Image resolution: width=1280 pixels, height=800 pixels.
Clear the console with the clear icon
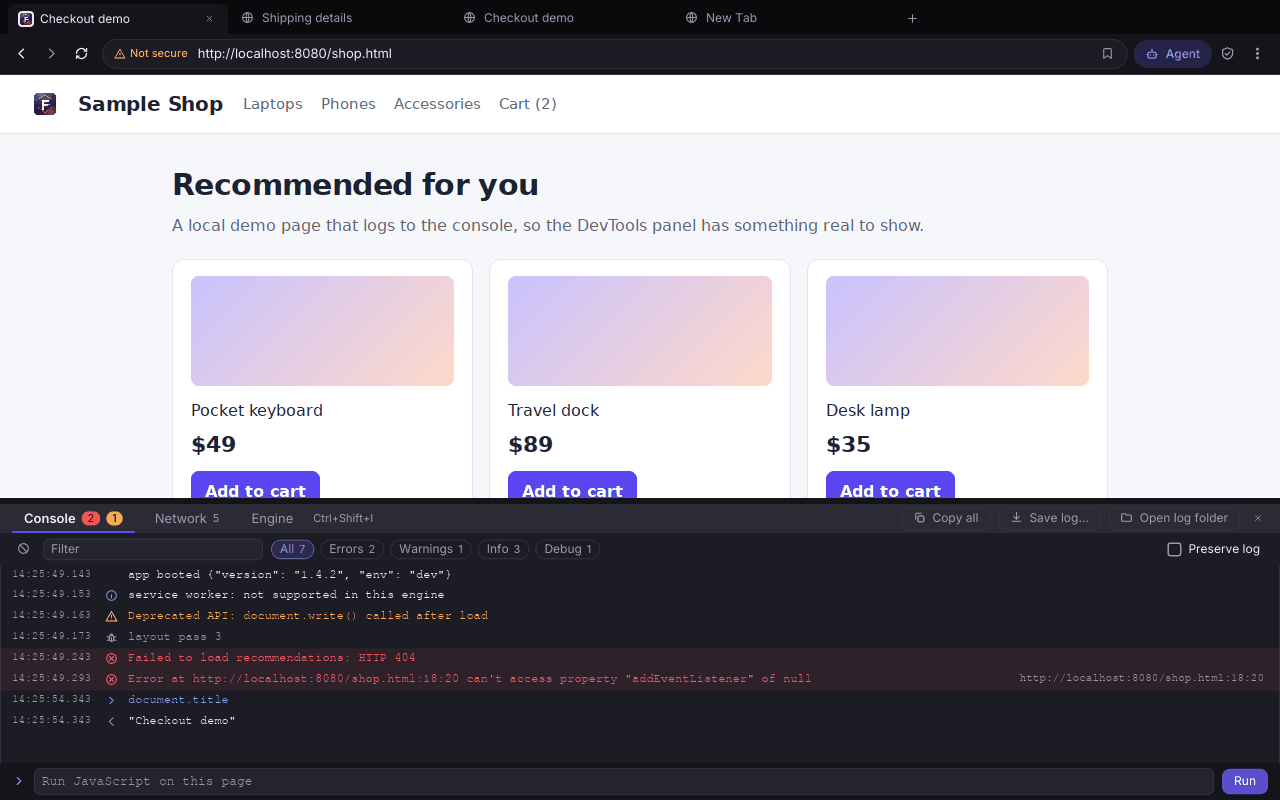click(x=24, y=549)
